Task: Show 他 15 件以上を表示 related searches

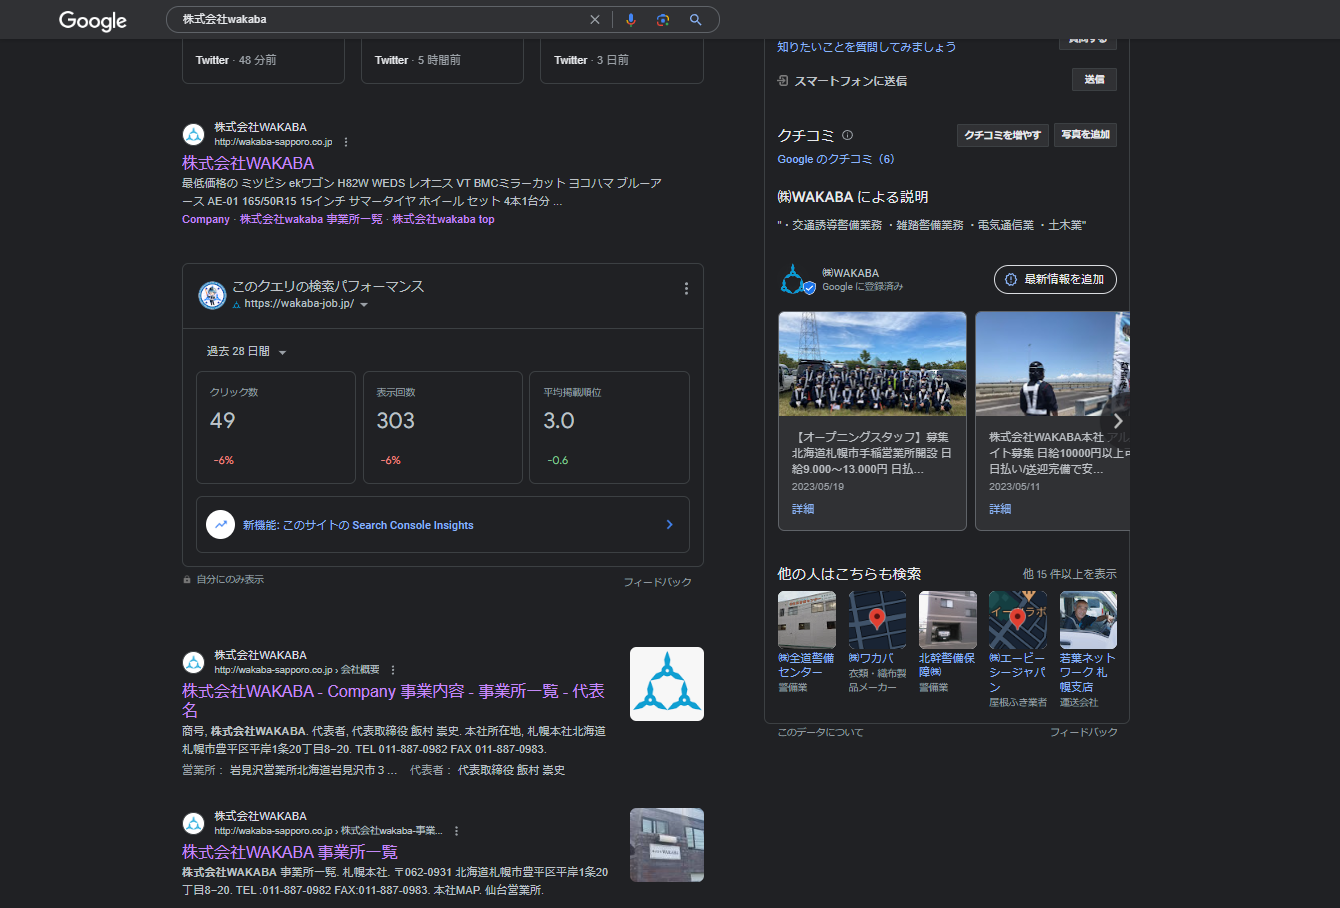Action: click(x=1069, y=575)
